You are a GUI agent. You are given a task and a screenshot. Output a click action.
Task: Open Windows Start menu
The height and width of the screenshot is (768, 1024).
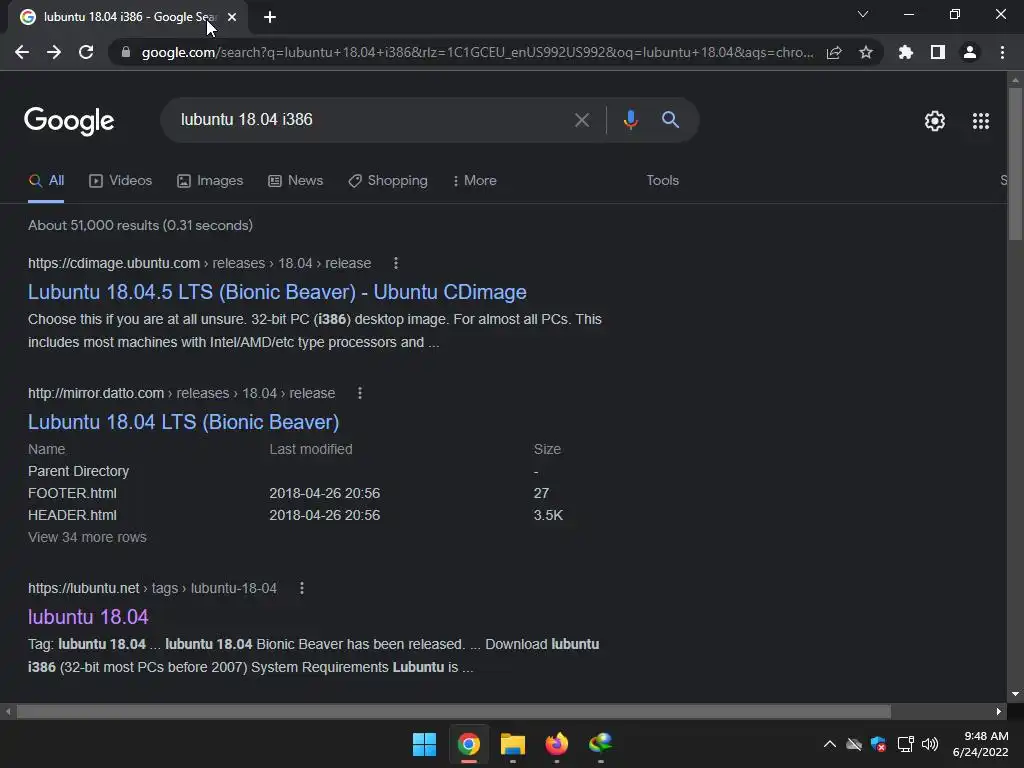click(x=424, y=744)
